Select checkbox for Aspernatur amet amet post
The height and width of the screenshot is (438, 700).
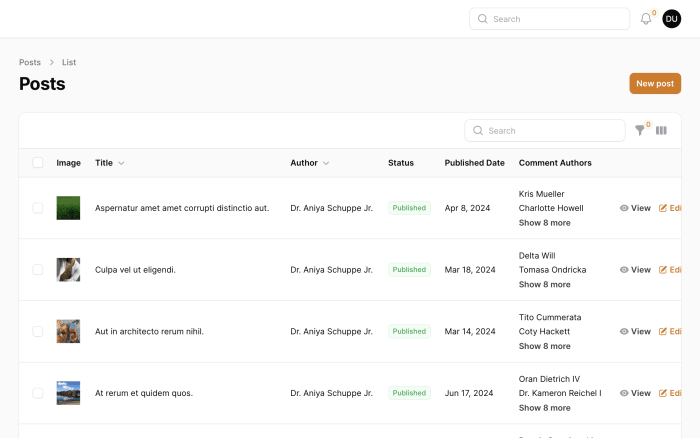[38, 208]
